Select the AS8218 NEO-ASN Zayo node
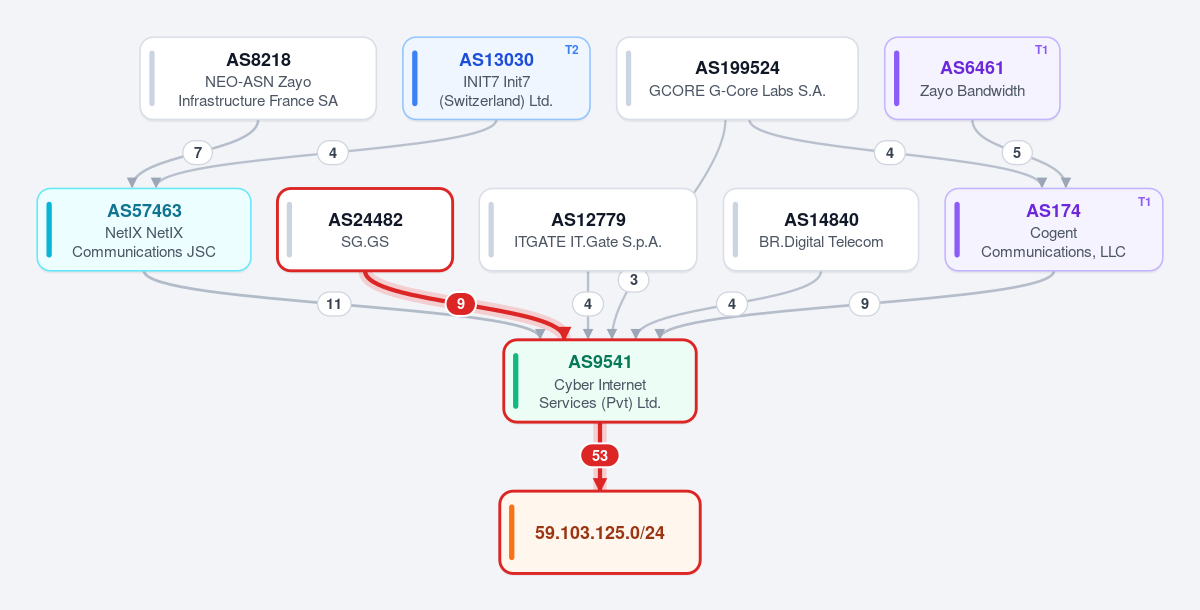1200x610 pixels. (x=258, y=79)
